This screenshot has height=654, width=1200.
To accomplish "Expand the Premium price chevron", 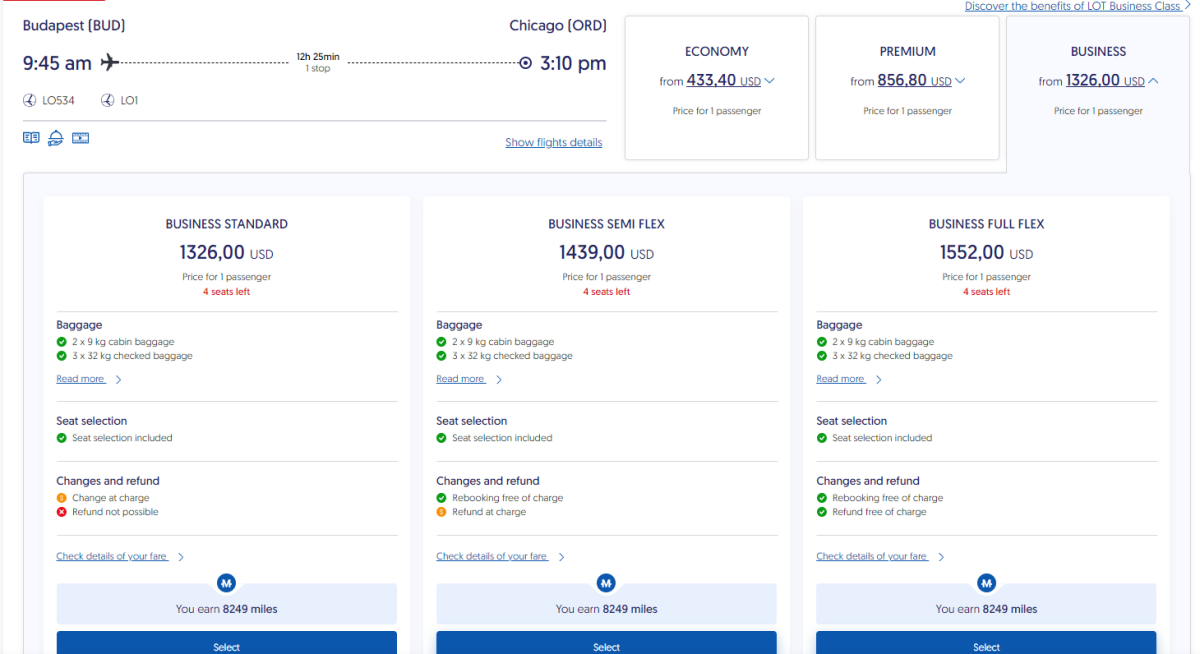I will 960,81.
